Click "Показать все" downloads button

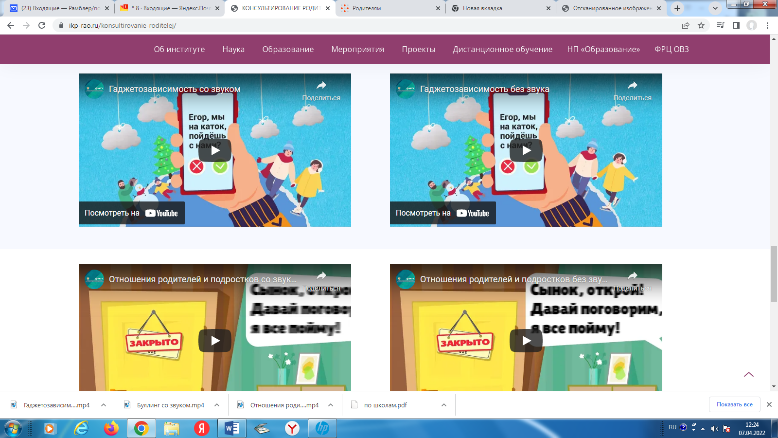click(734, 404)
